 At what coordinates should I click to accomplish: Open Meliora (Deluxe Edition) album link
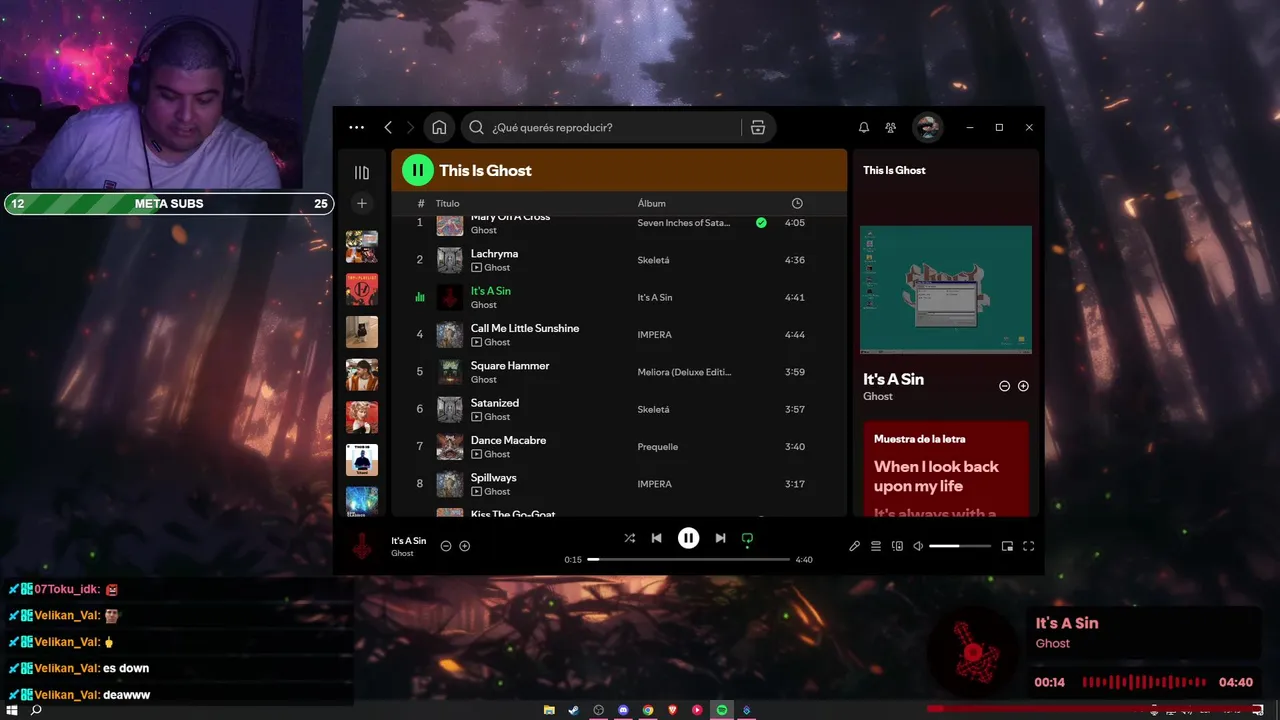tap(685, 372)
